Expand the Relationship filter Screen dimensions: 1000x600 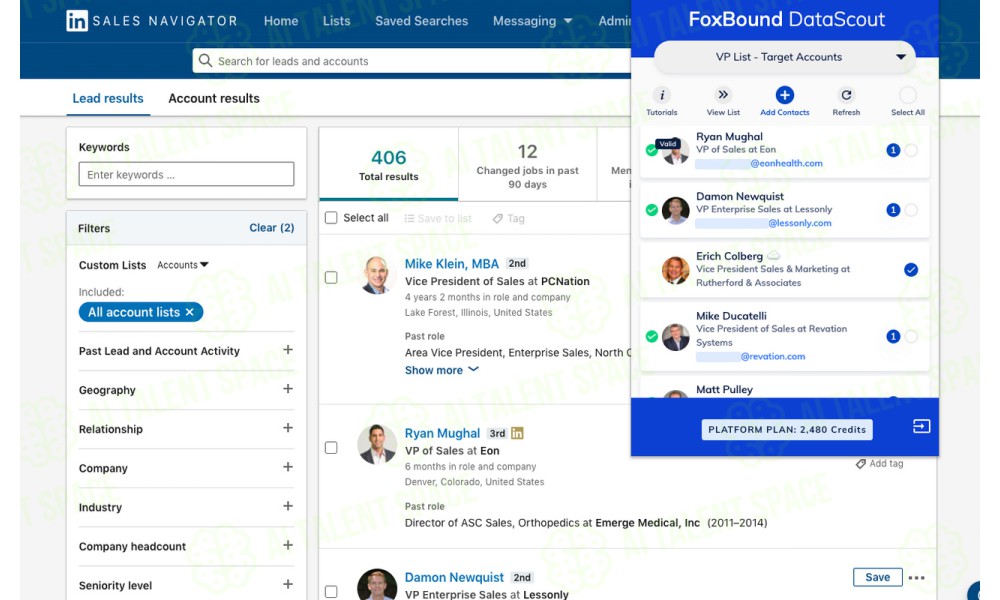tap(288, 428)
